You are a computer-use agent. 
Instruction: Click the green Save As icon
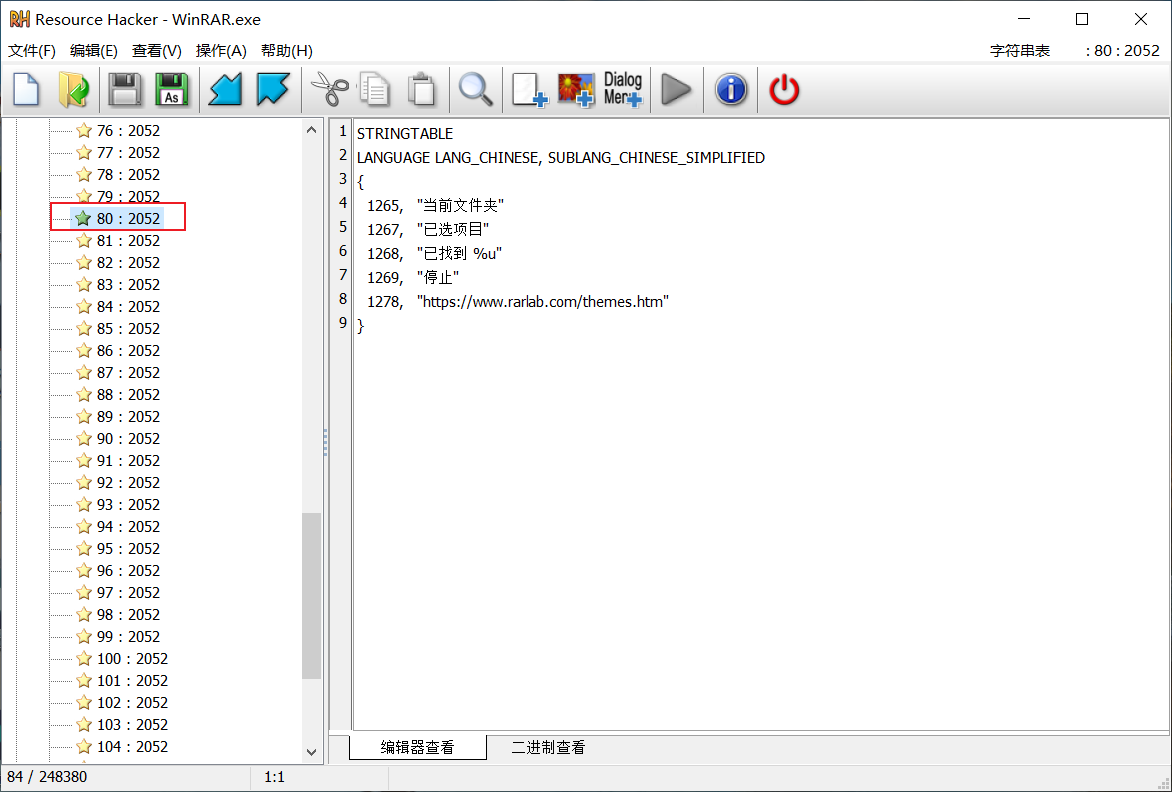point(171,90)
